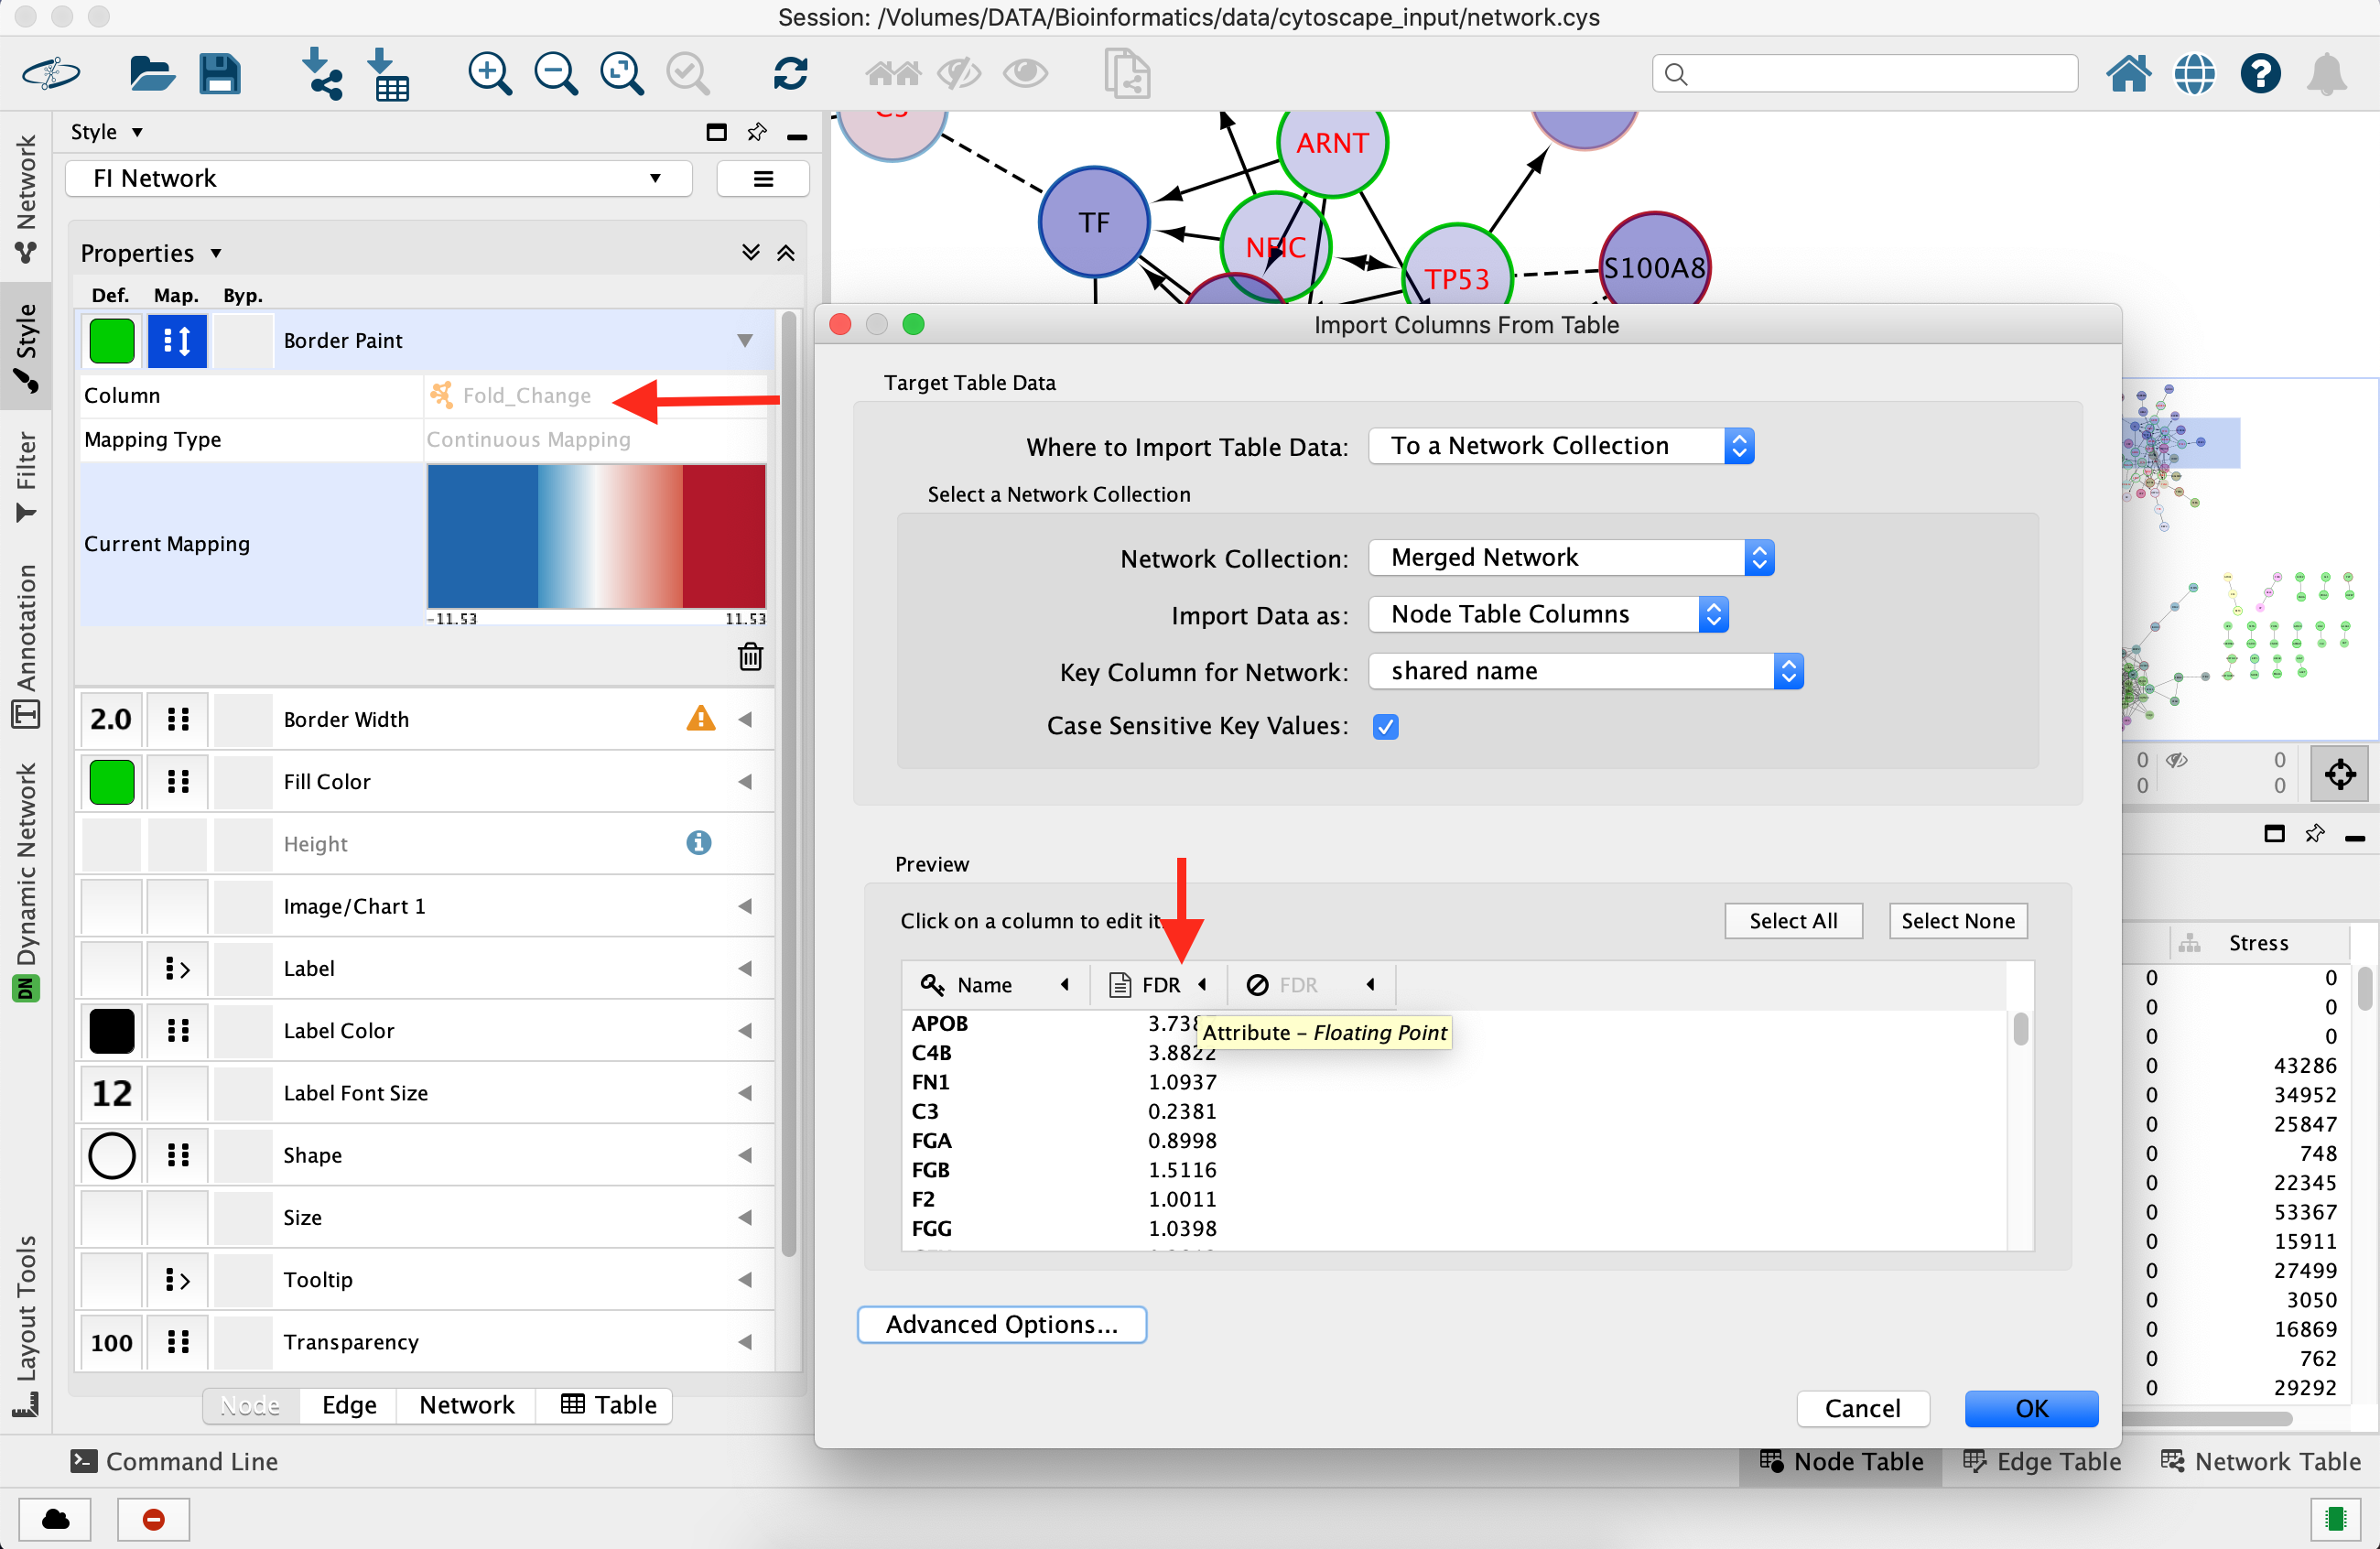The image size is (2380, 1549).
Task: Open Network Collection dropdown
Action: 1571,557
